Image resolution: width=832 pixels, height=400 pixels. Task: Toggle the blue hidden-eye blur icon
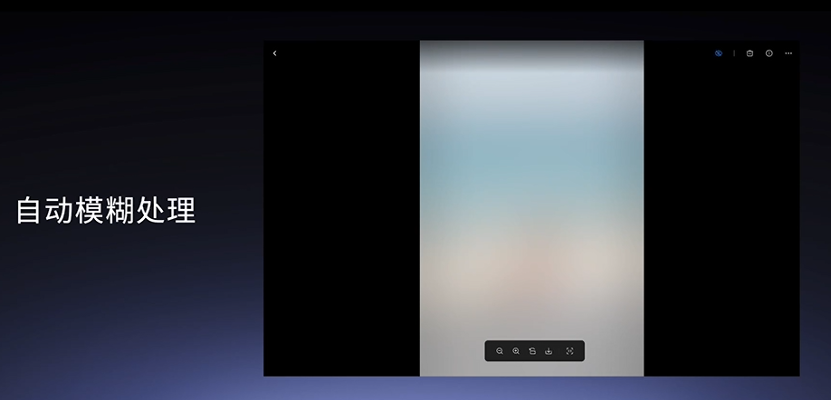pyautogui.click(x=718, y=53)
